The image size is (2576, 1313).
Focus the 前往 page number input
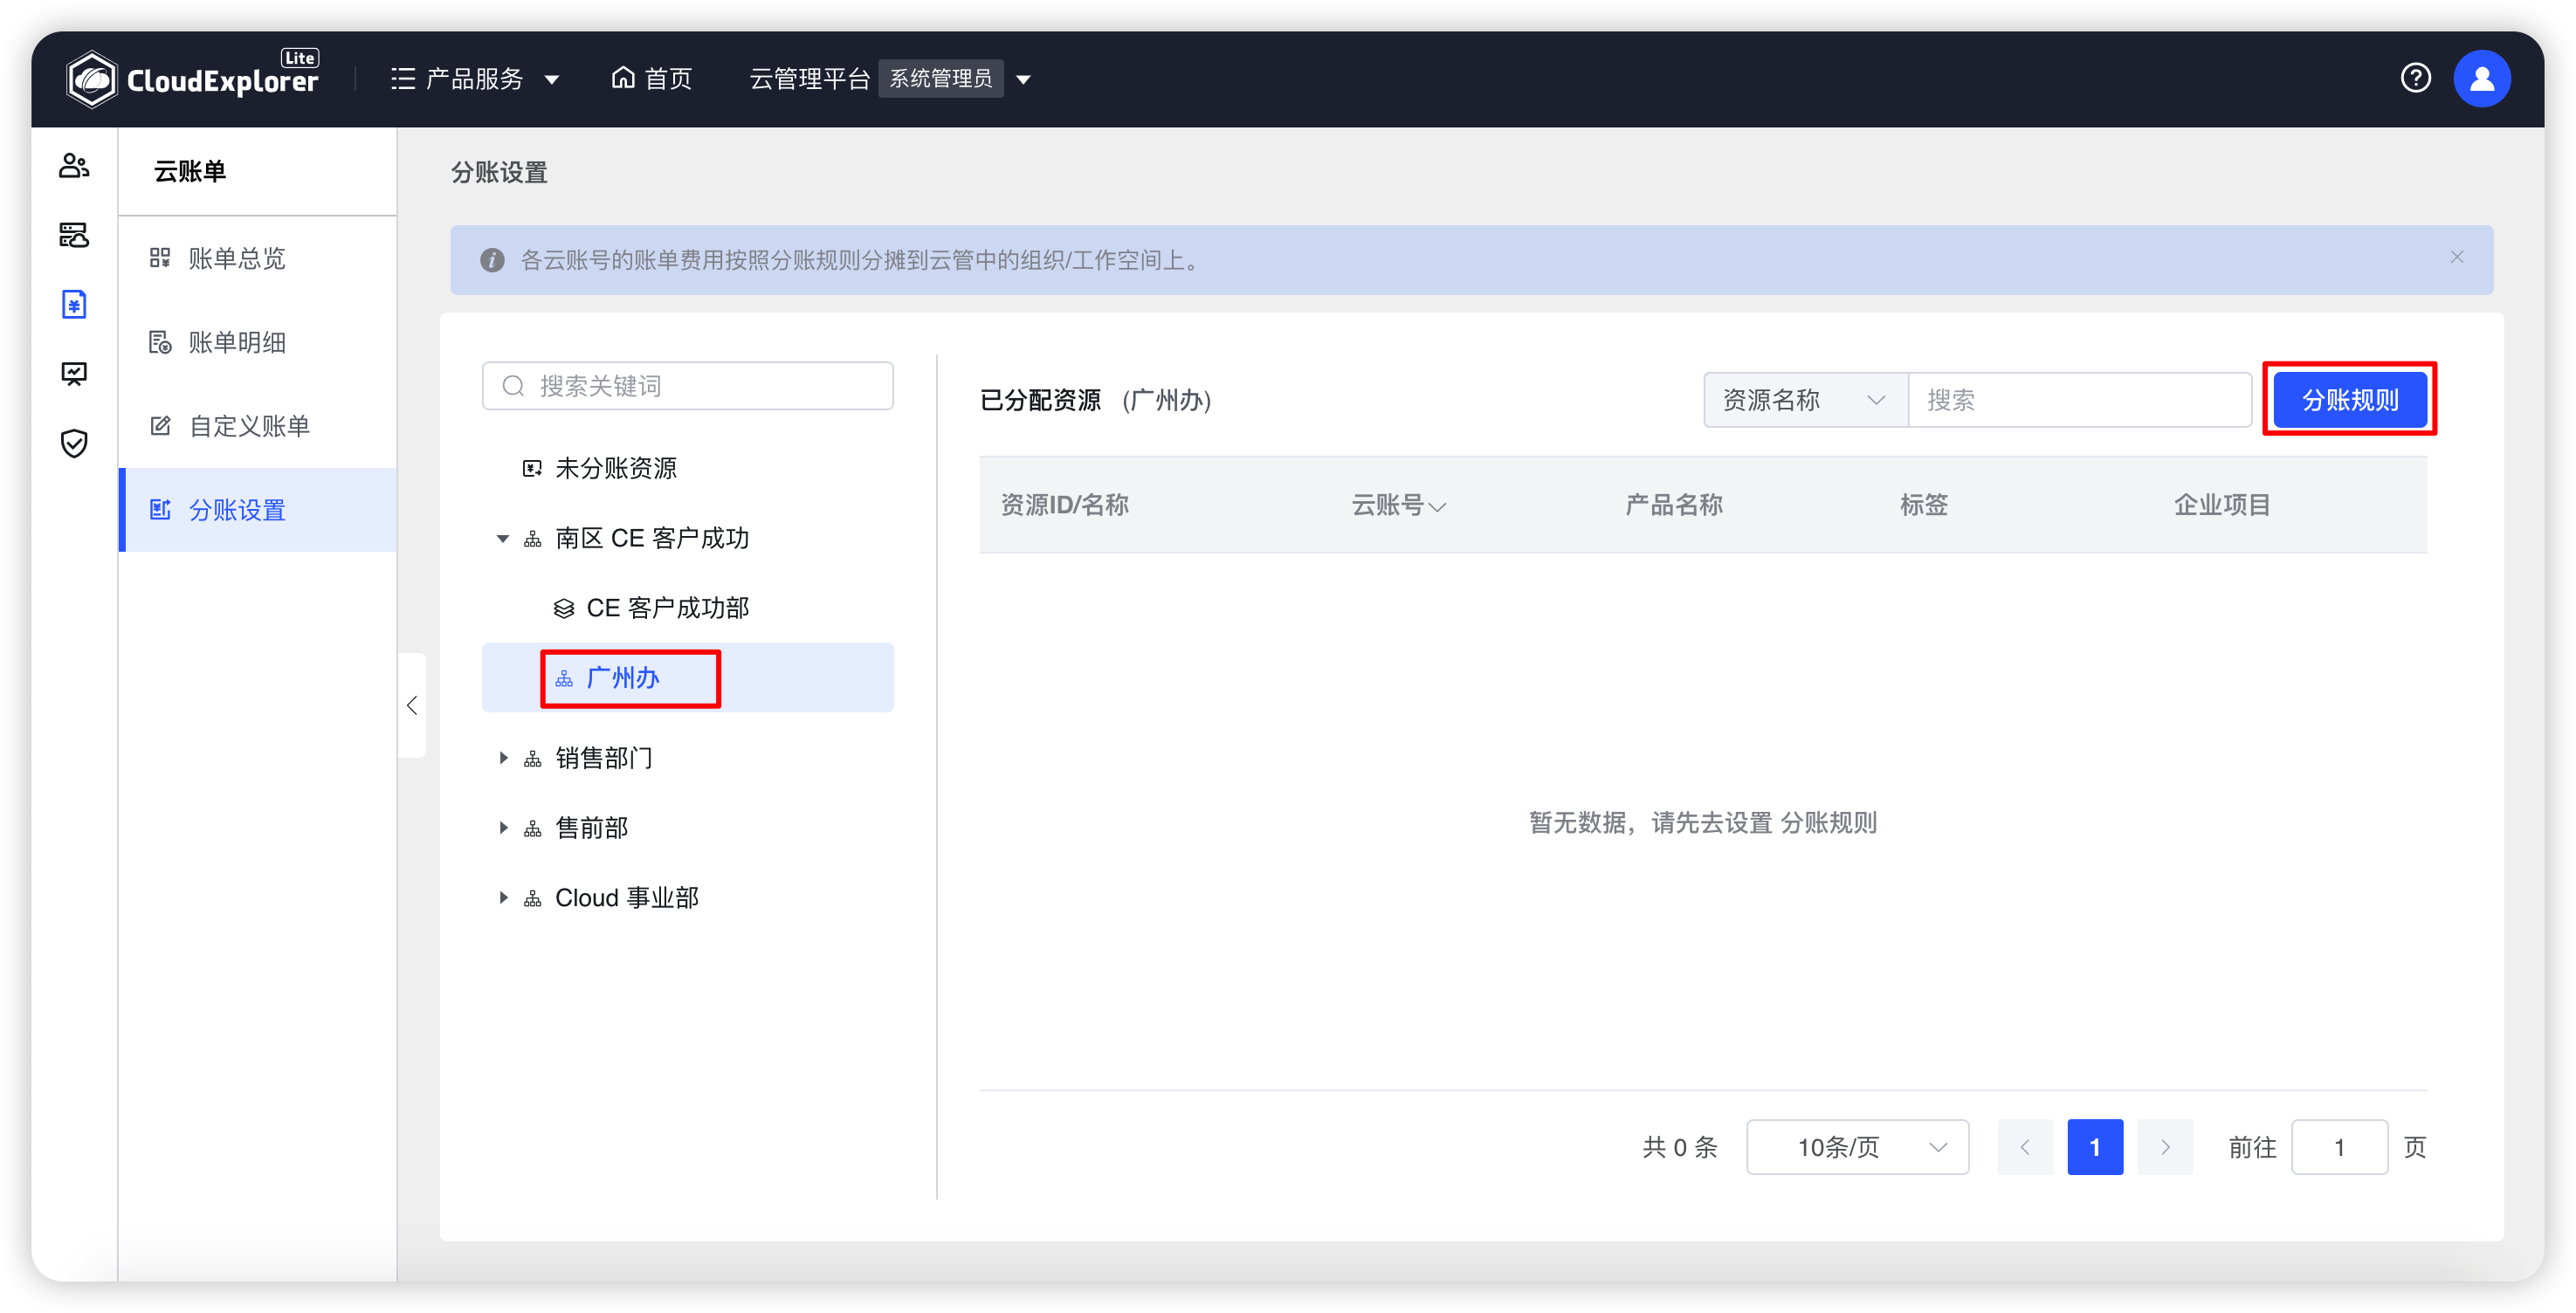click(x=2339, y=1147)
